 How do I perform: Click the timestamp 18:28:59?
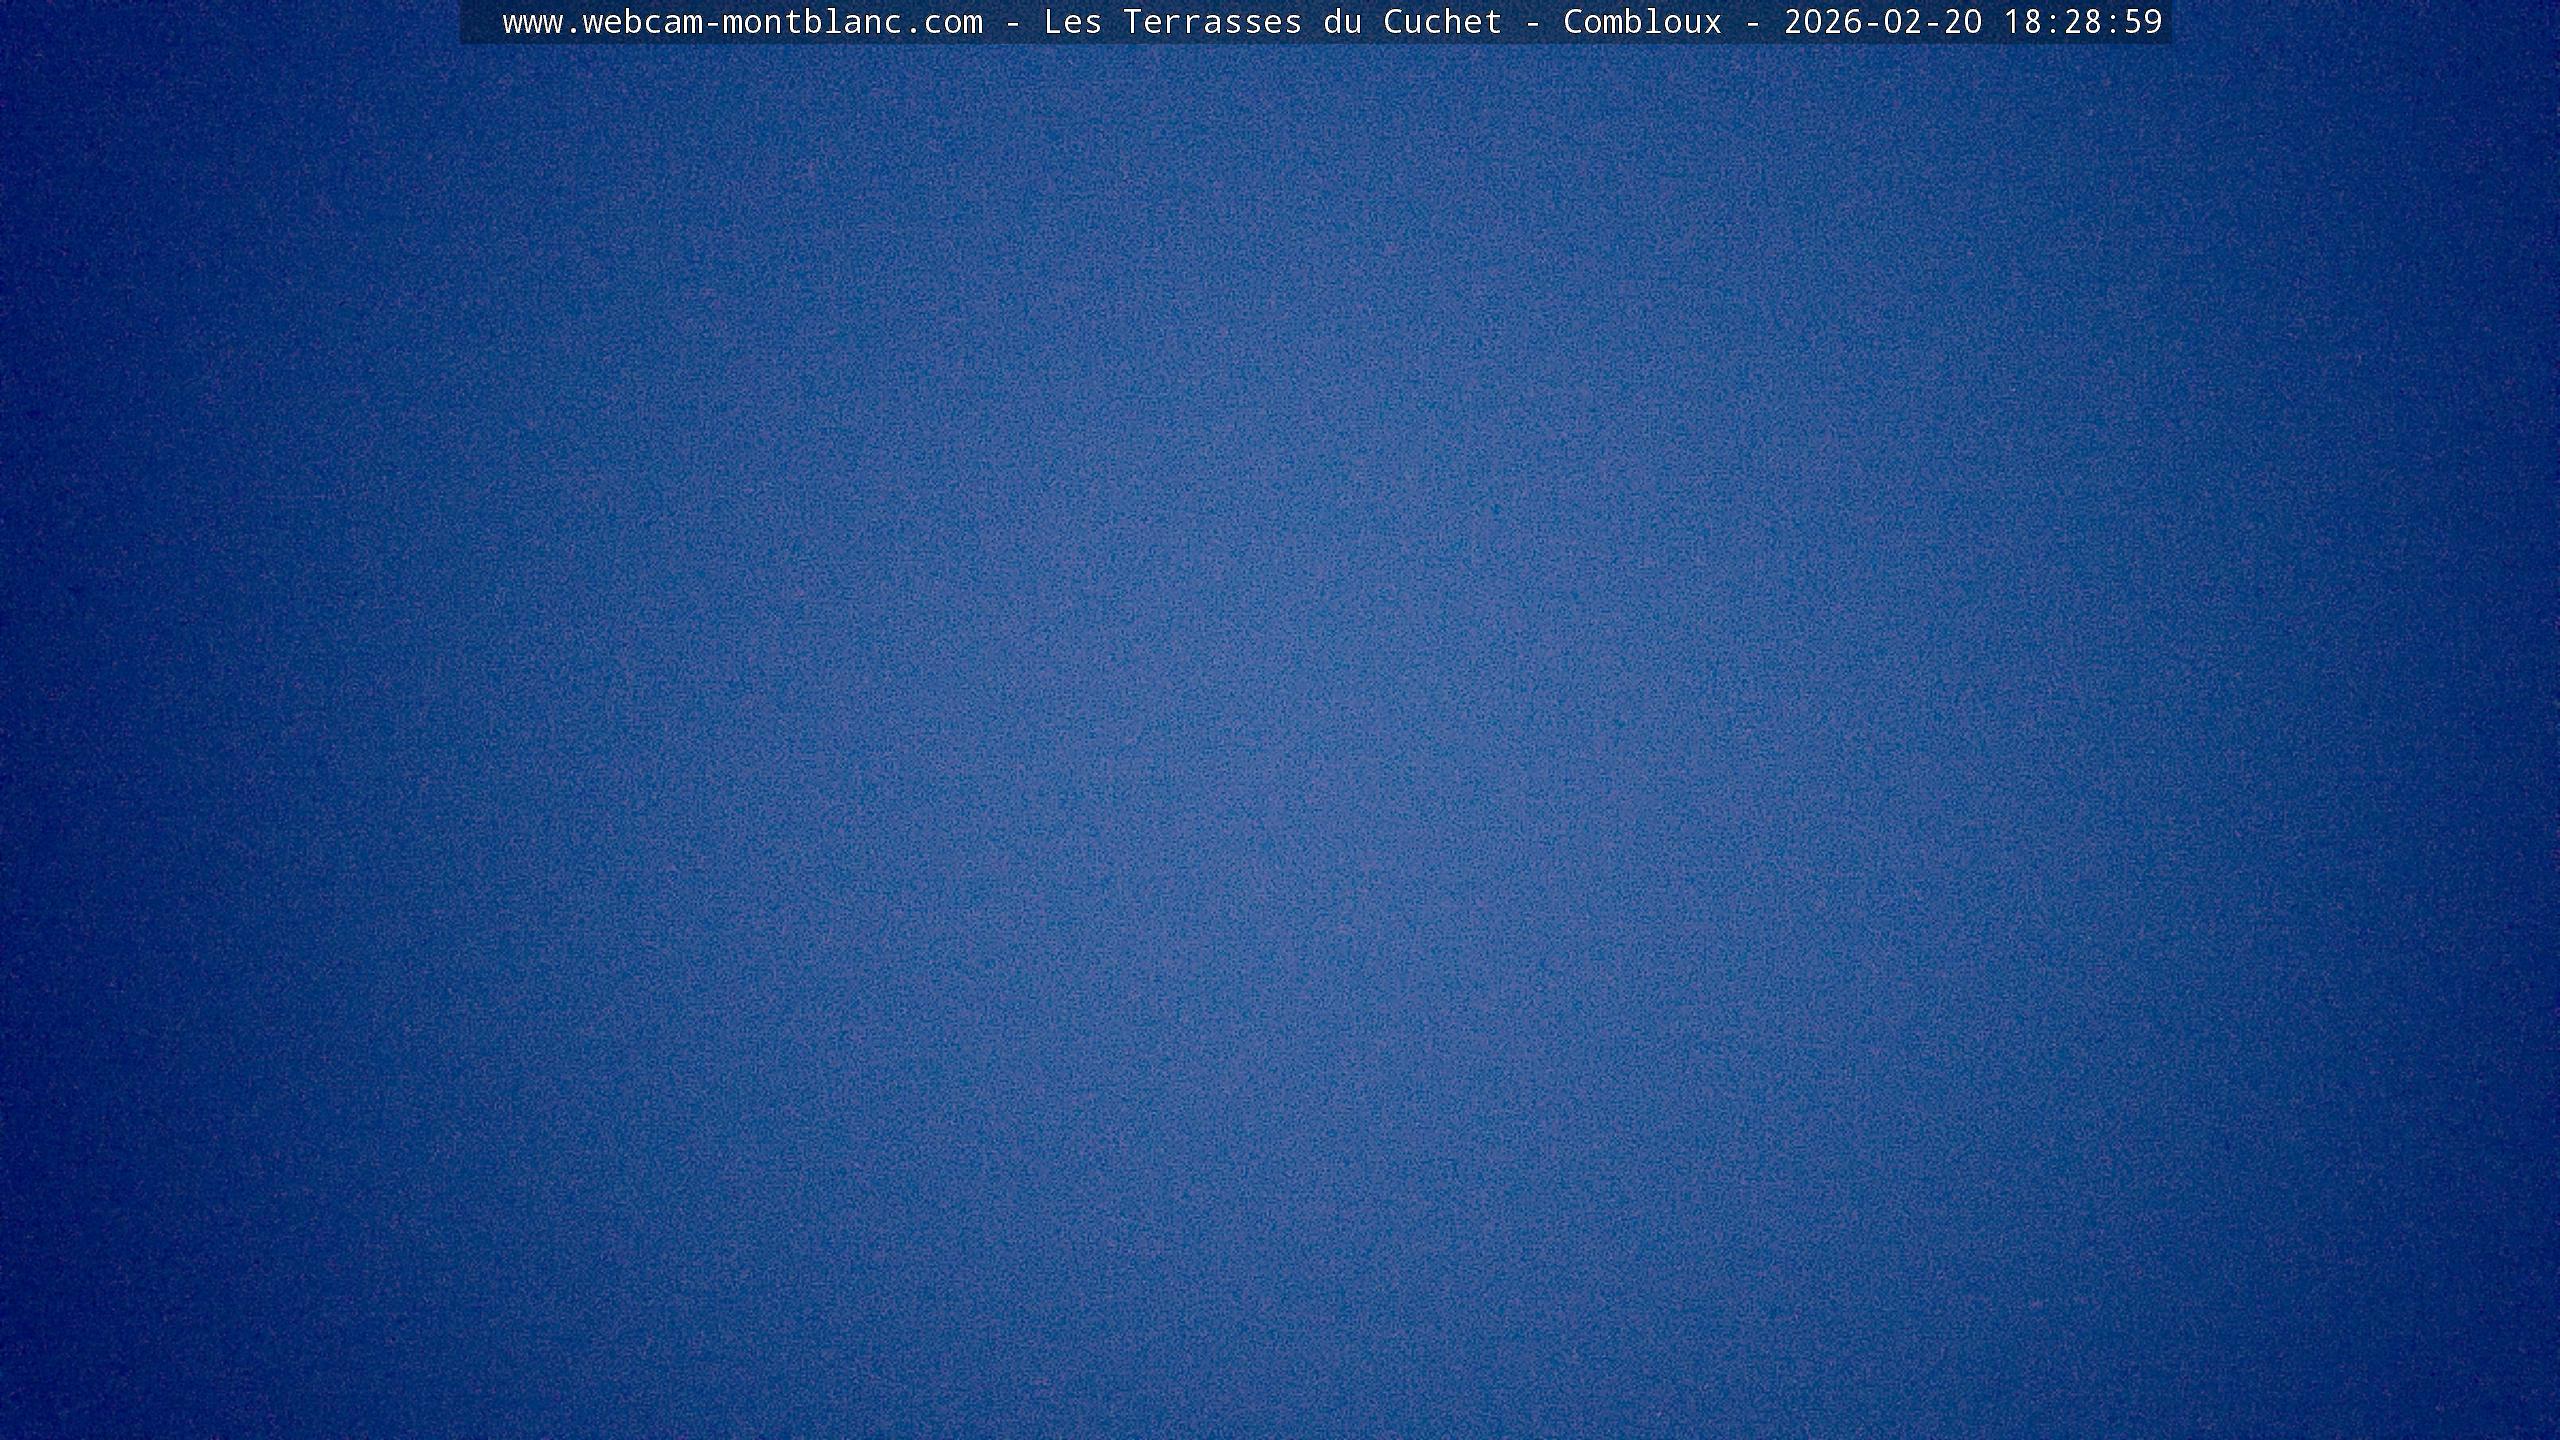pyautogui.click(x=2082, y=22)
